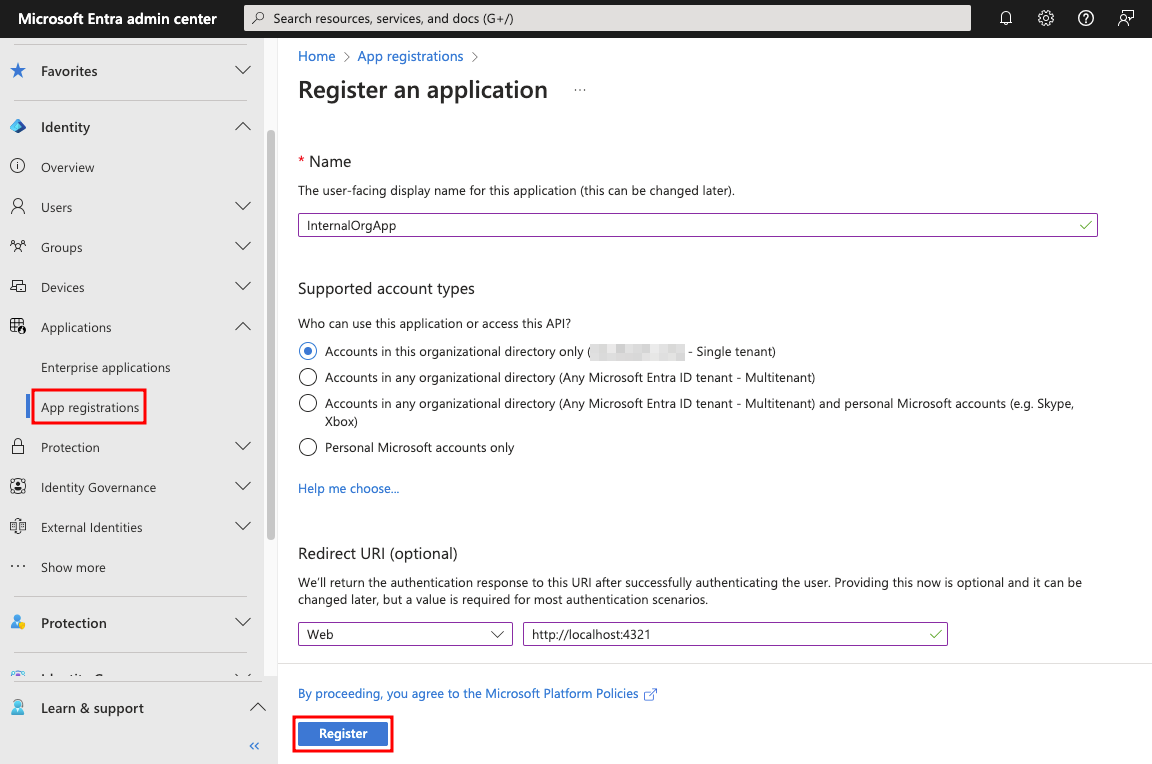Open the Groups menu item
This screenshot has width=1152, height=764.
coord(62,248)
